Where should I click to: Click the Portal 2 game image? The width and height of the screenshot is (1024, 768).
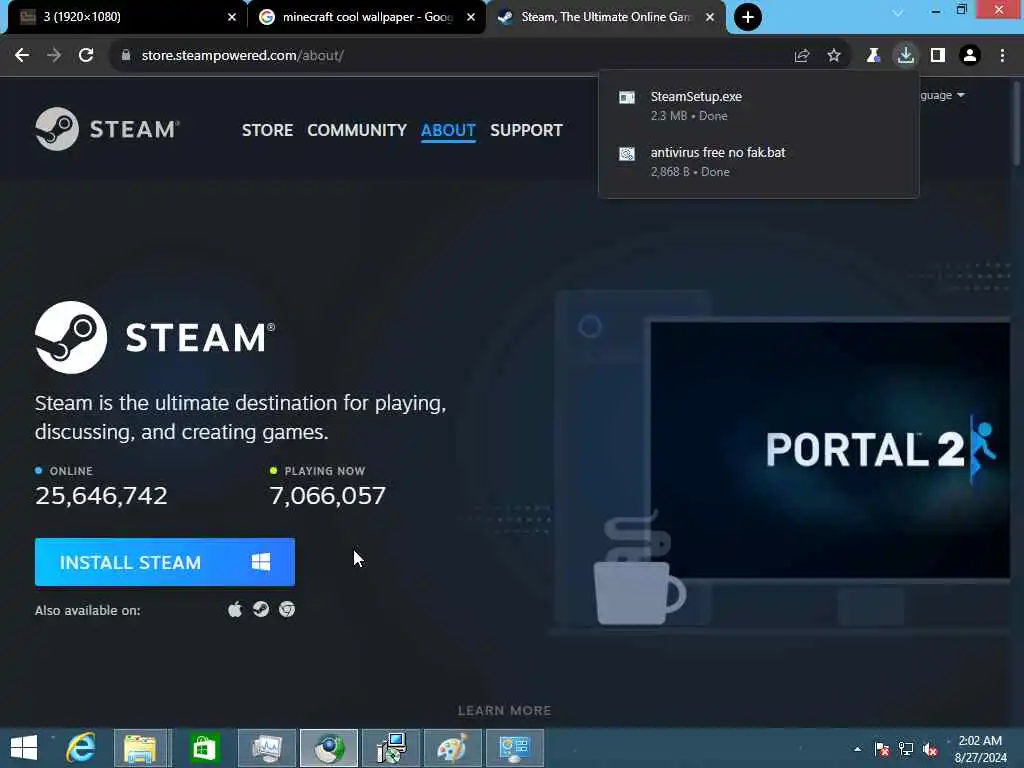pyautogui.click(x=830, y=451)
